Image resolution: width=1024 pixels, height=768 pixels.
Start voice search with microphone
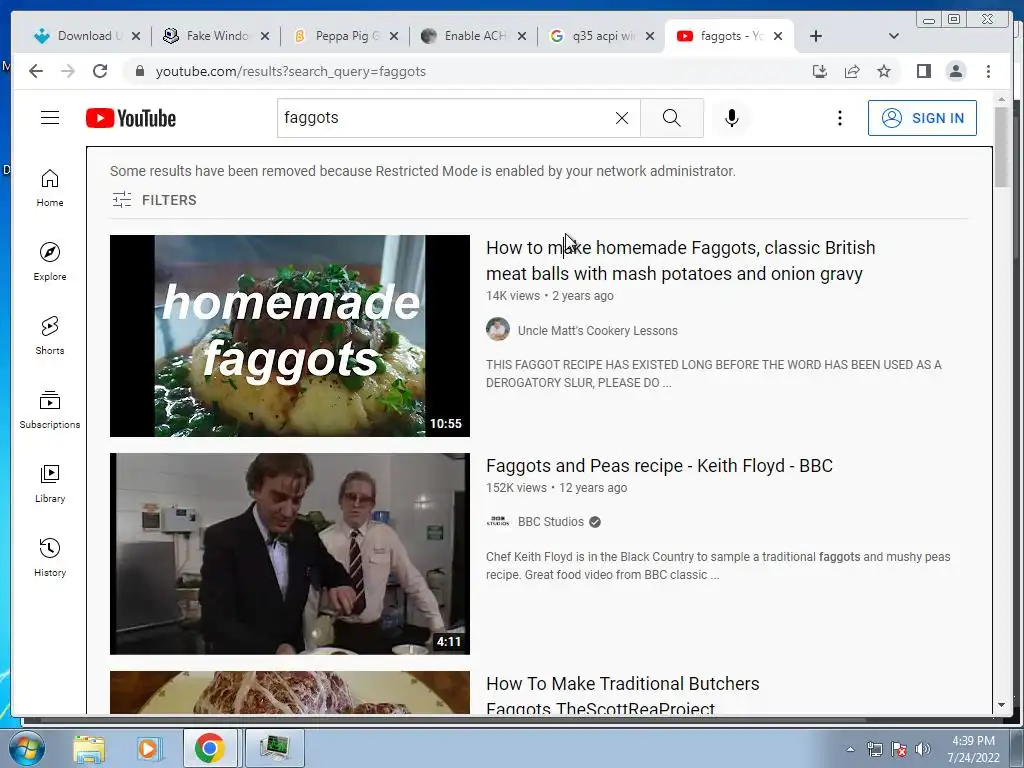pos(731,118)
